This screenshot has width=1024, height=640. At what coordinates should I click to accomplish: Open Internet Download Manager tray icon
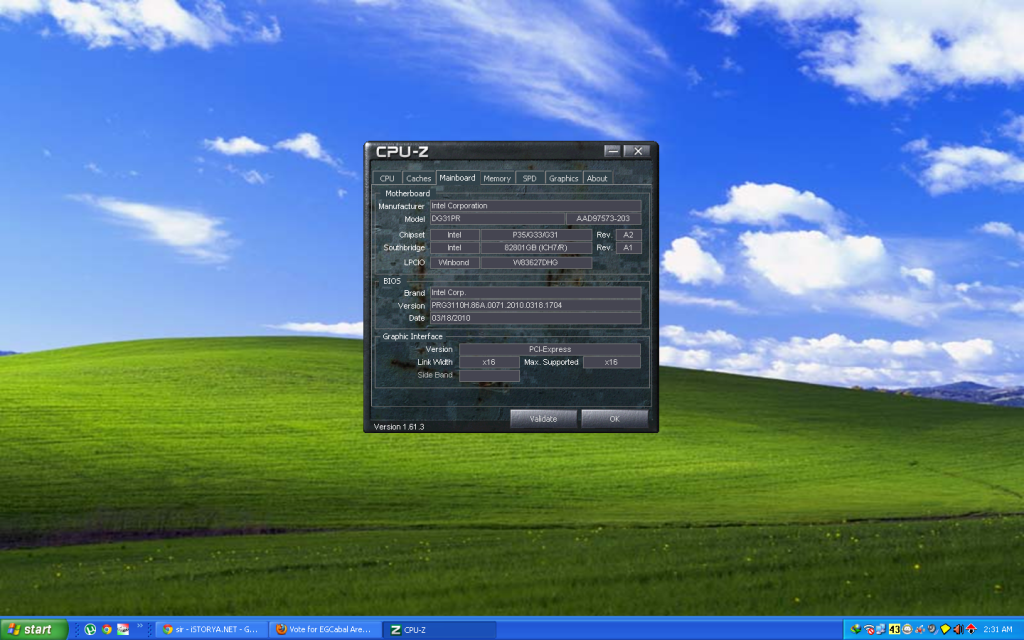coord(856,630)
